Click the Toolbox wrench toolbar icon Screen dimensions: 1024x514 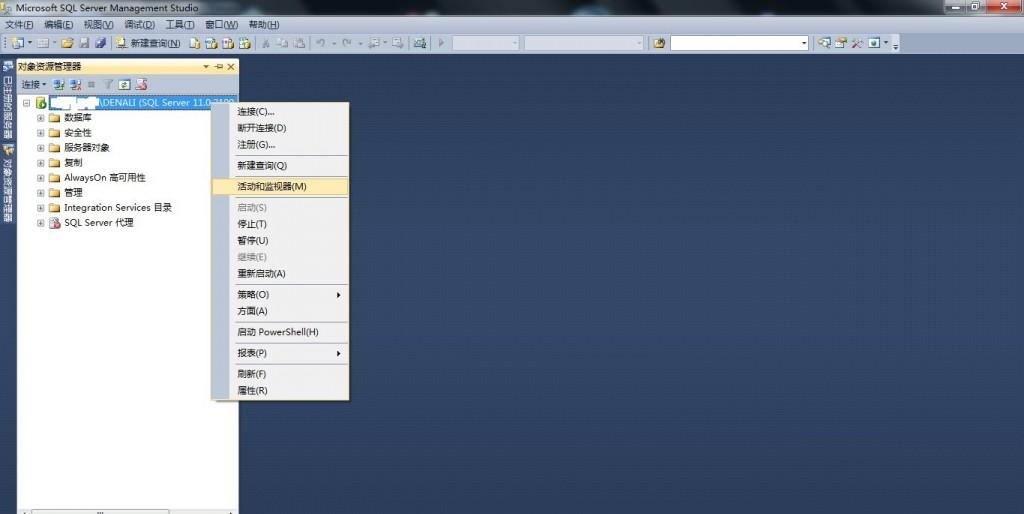(x=857, y=43)
